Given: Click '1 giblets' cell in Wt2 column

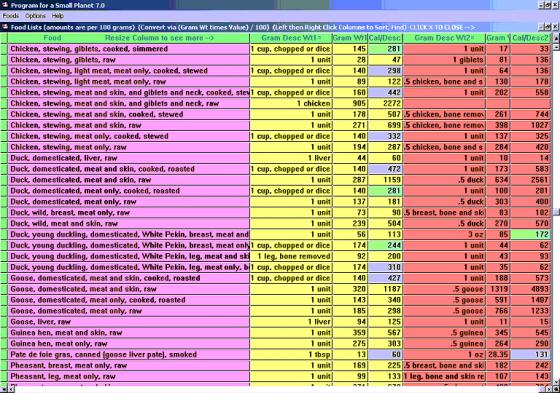Looking at the screenshot, I should point(444,60).
